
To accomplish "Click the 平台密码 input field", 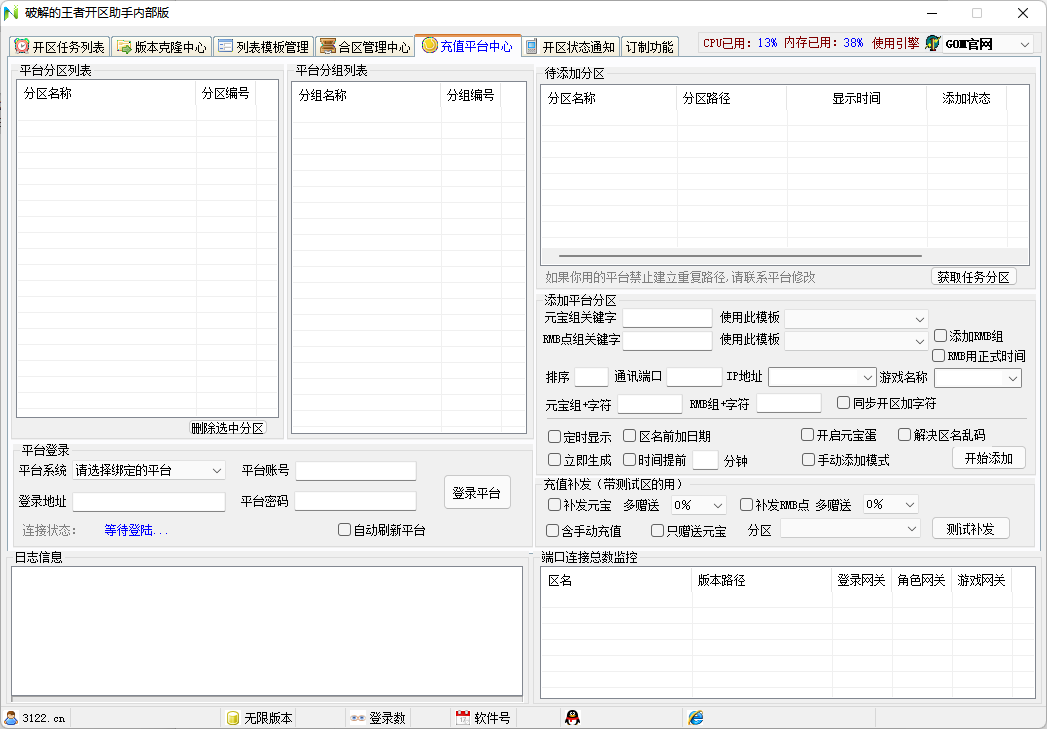I will (x=356, y=501).
